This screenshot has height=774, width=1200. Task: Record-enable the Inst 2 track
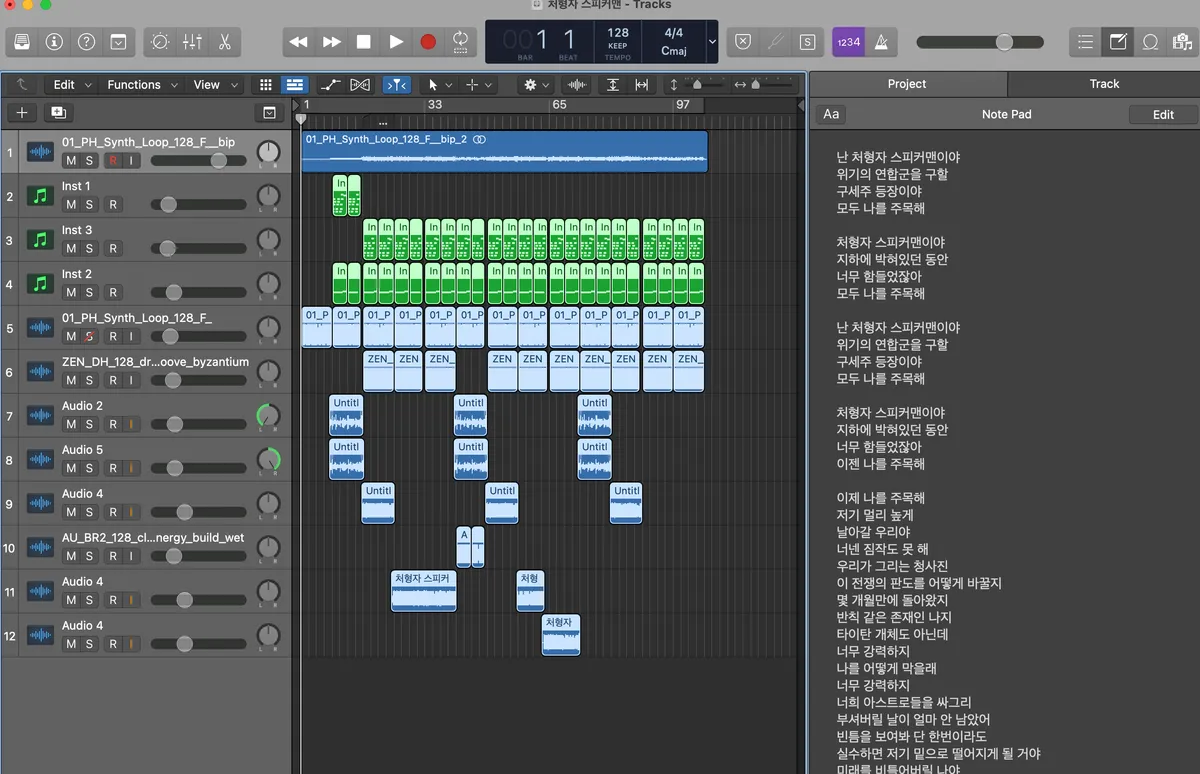click(113, 293)
